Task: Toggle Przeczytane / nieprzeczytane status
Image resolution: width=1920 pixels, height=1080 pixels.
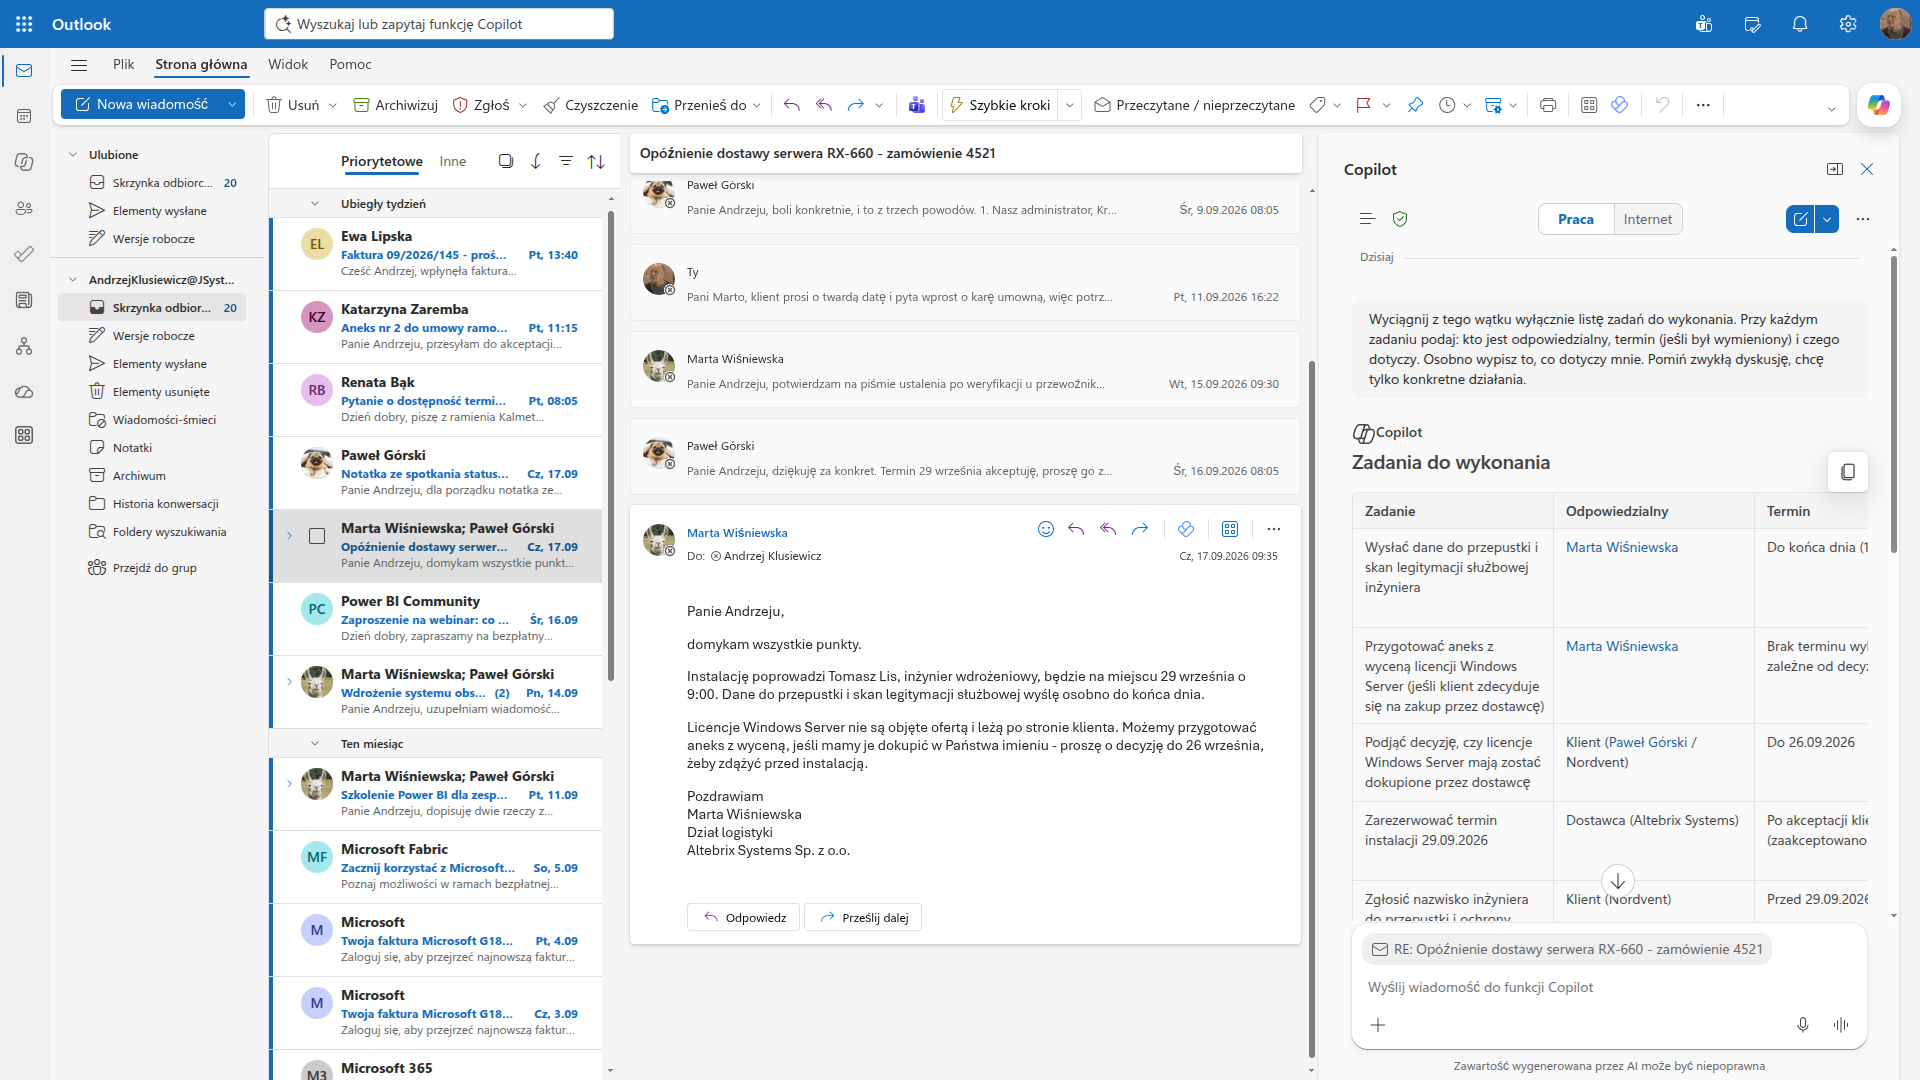Action: (x=1195, y=105)
